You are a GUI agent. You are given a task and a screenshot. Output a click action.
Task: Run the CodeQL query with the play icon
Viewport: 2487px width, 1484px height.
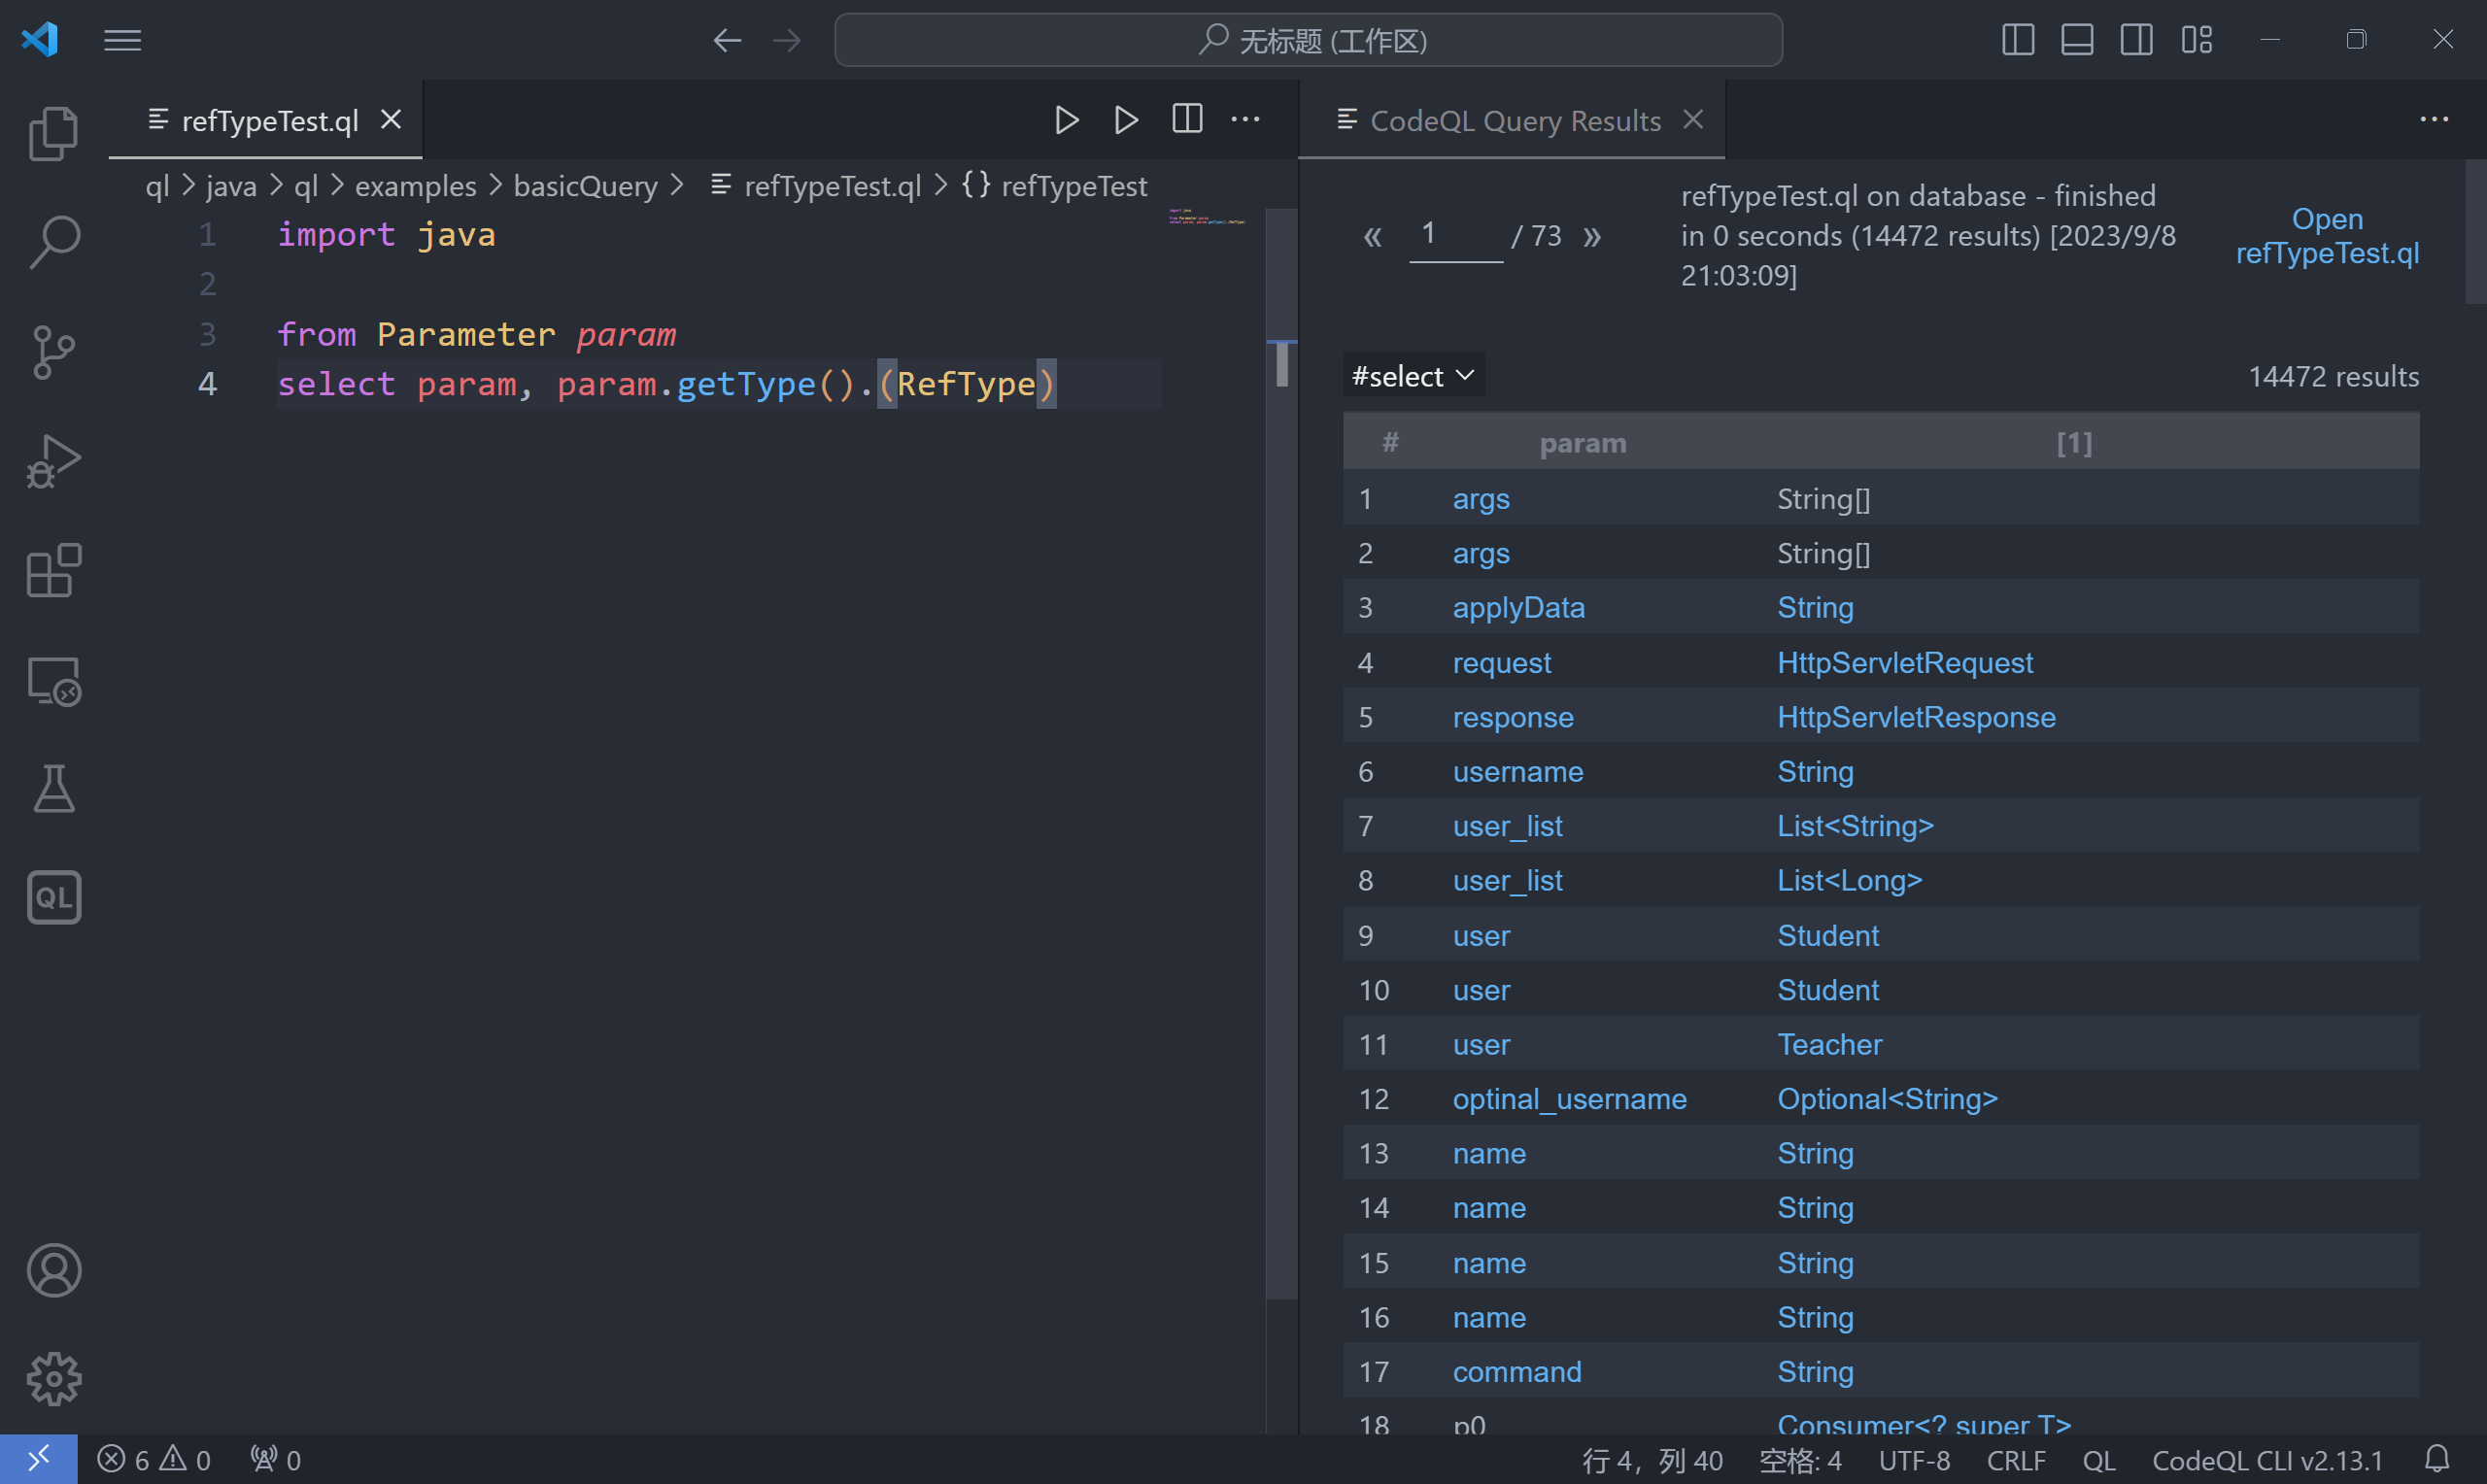pos(1066,119)
